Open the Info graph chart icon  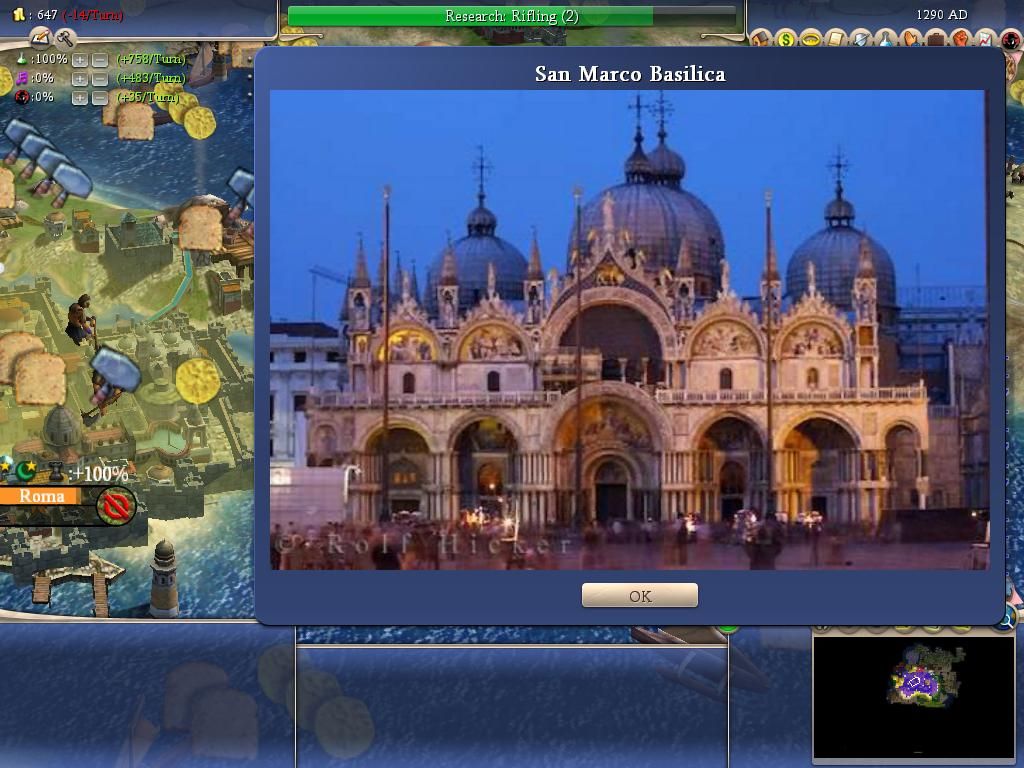pyautogui.click(x=985, y=38)
